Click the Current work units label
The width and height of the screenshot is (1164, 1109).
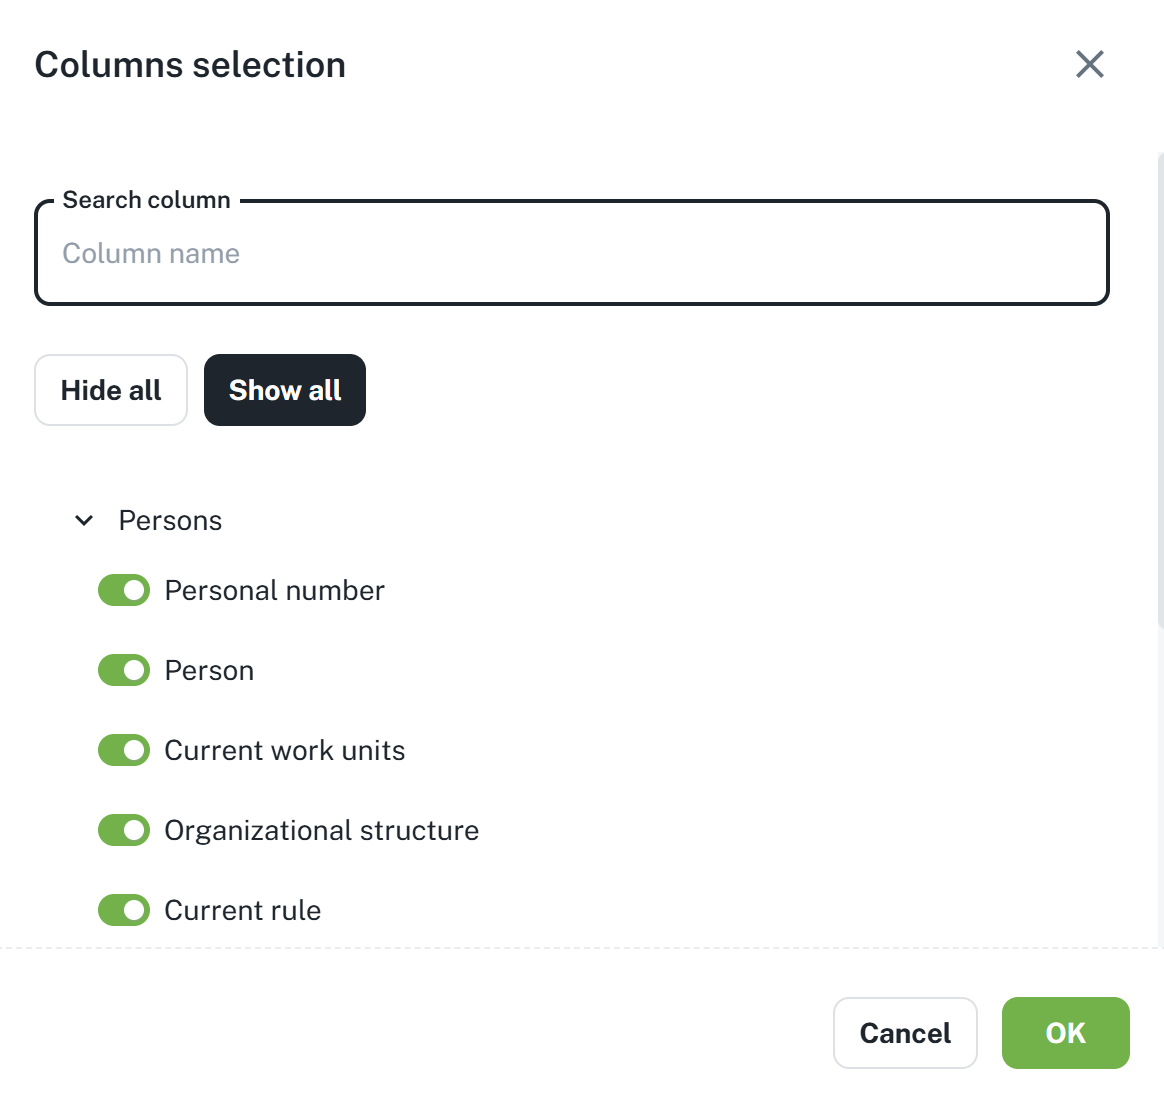tap(284, 750)
